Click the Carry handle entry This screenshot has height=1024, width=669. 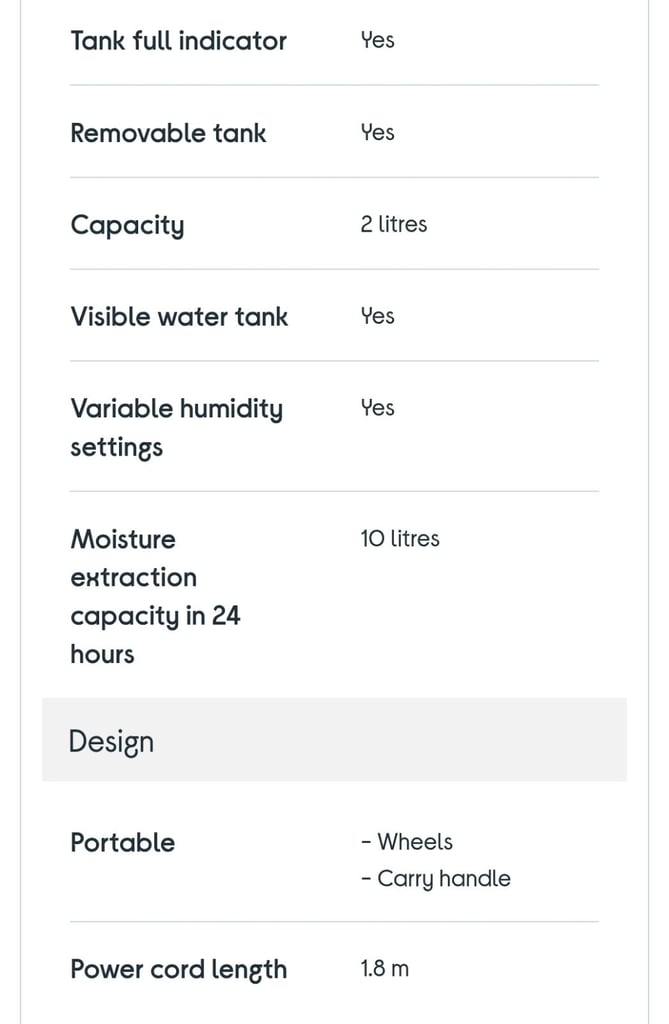click(x=436, y=879)
